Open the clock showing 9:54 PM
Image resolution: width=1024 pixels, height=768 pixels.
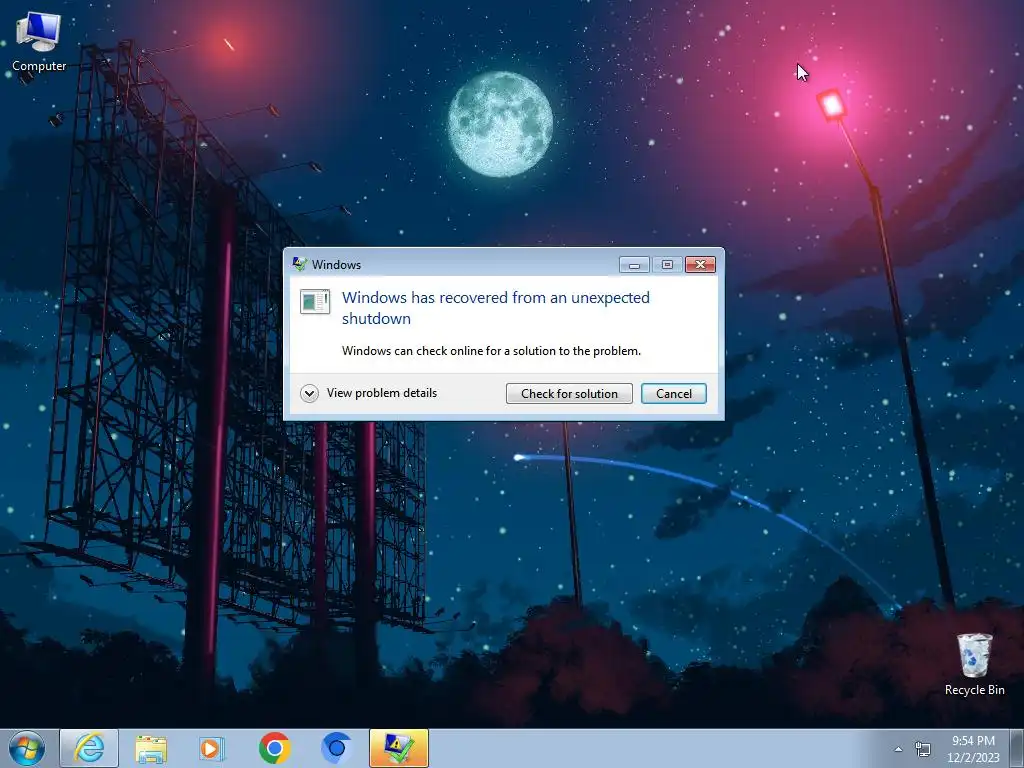coord(973,748)
